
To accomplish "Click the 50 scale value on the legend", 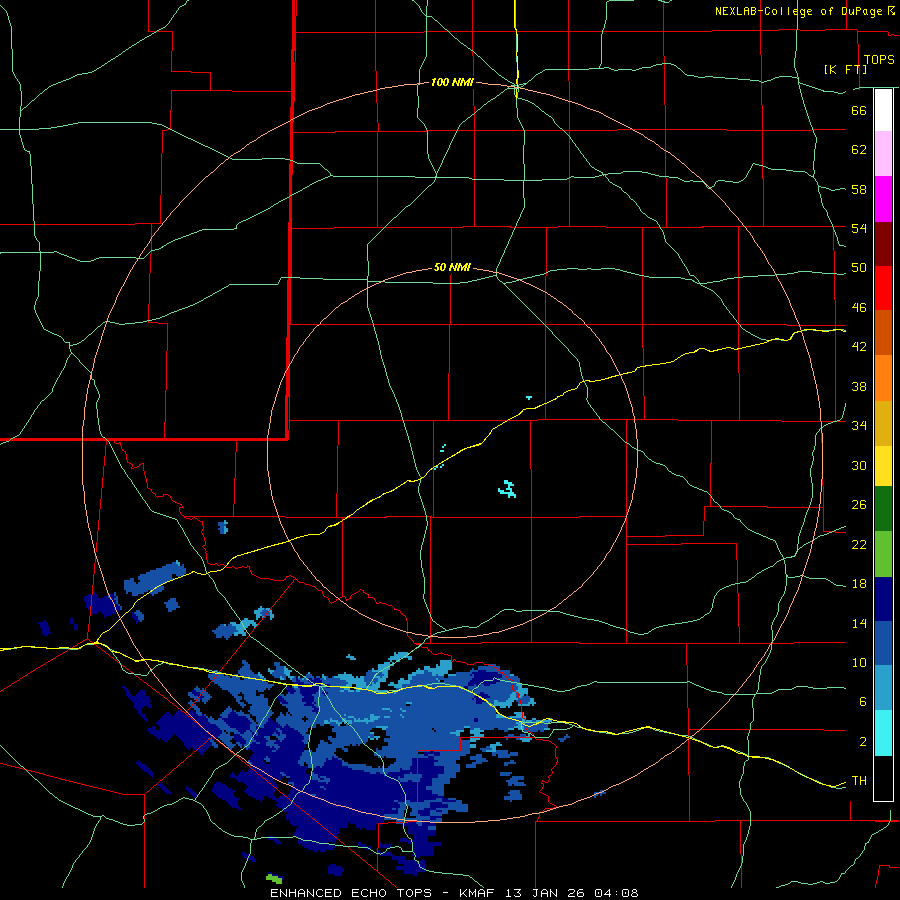I will pyautogui.click(x=859, y=268).
